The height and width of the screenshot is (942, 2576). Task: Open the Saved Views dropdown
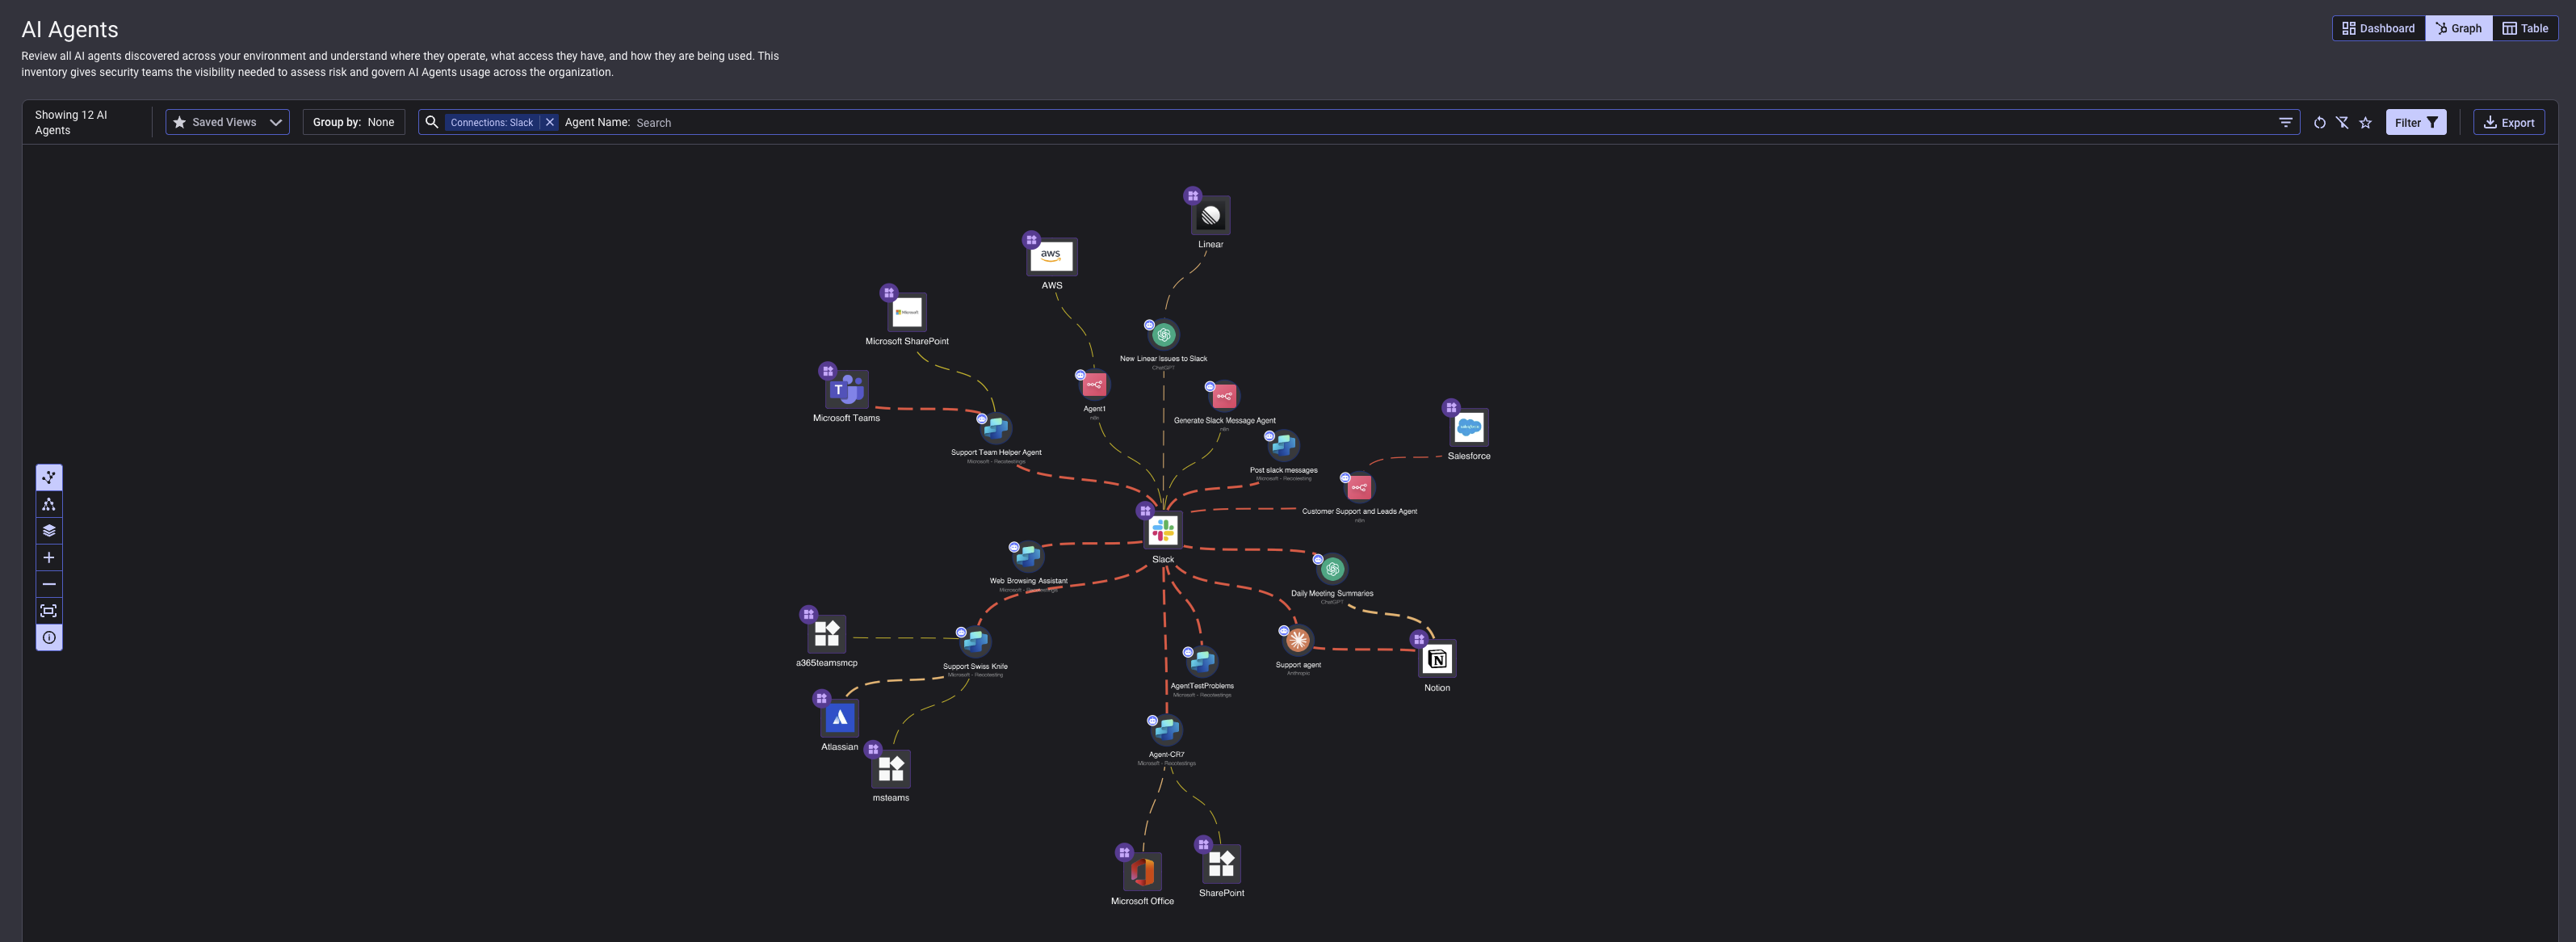tap(227, 122)
